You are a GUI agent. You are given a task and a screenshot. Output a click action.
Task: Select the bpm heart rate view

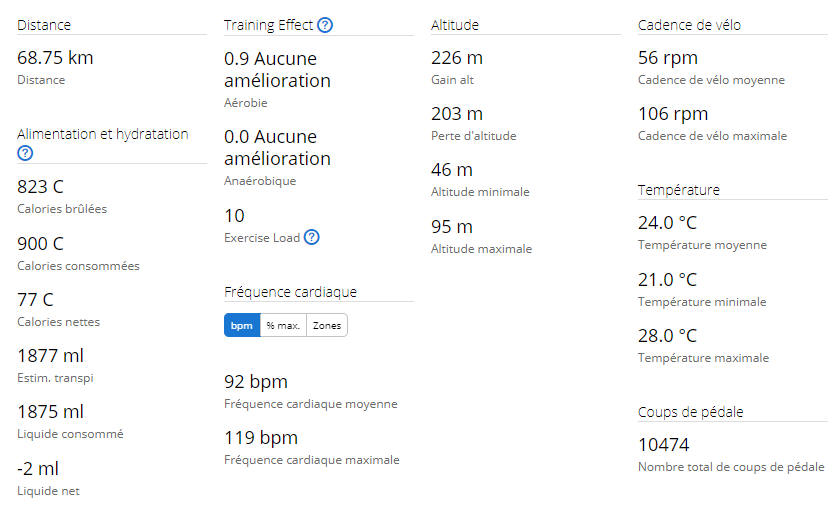(242, 325)
